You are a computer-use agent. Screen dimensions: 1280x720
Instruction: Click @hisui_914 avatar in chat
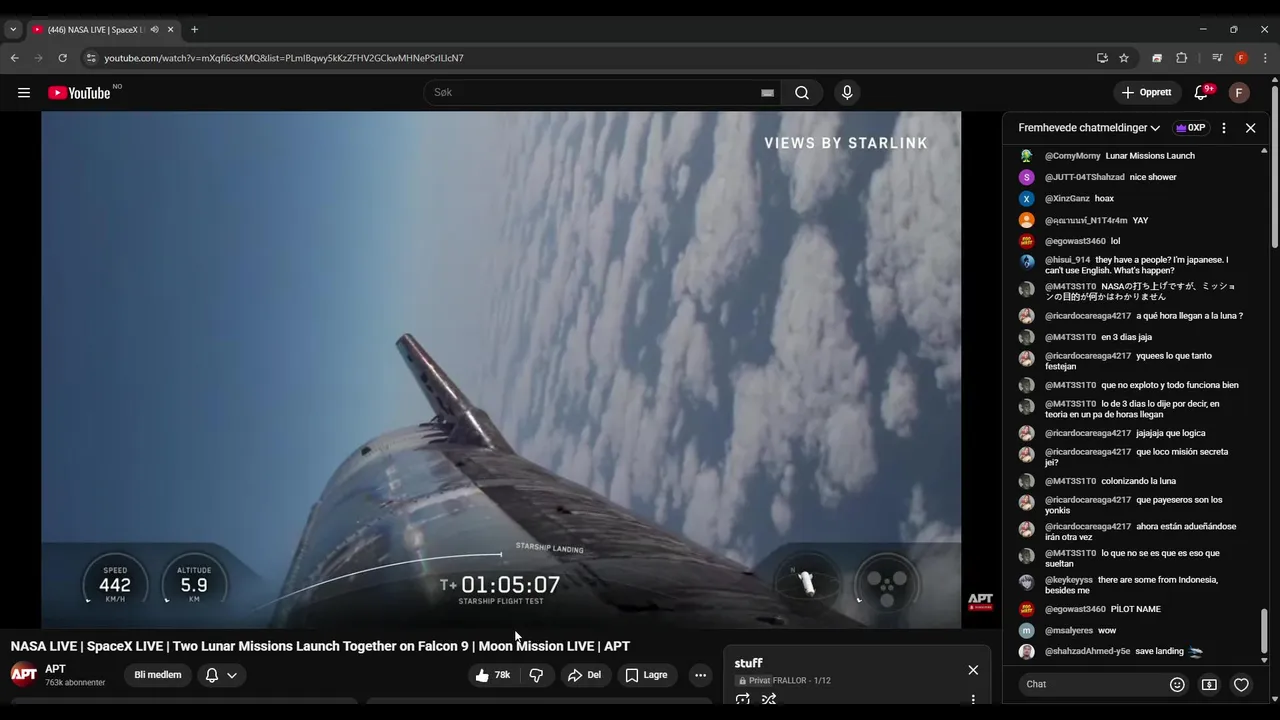[x=1027, y=262]
